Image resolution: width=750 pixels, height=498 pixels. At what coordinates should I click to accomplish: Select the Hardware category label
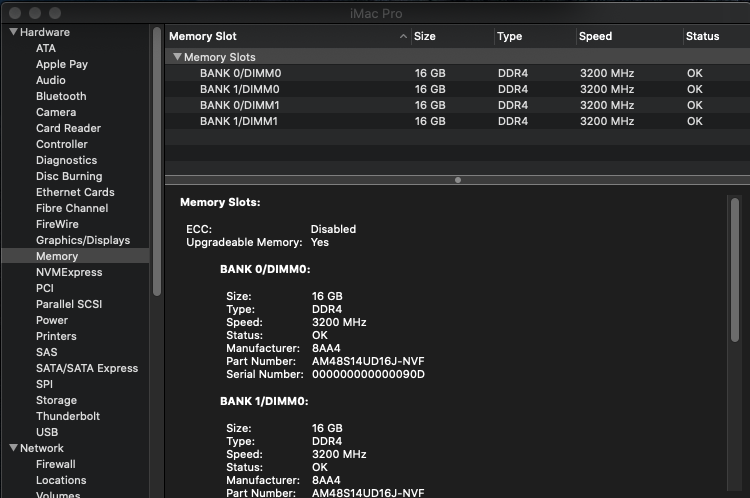pyautogui.click(x=45, y=32)
